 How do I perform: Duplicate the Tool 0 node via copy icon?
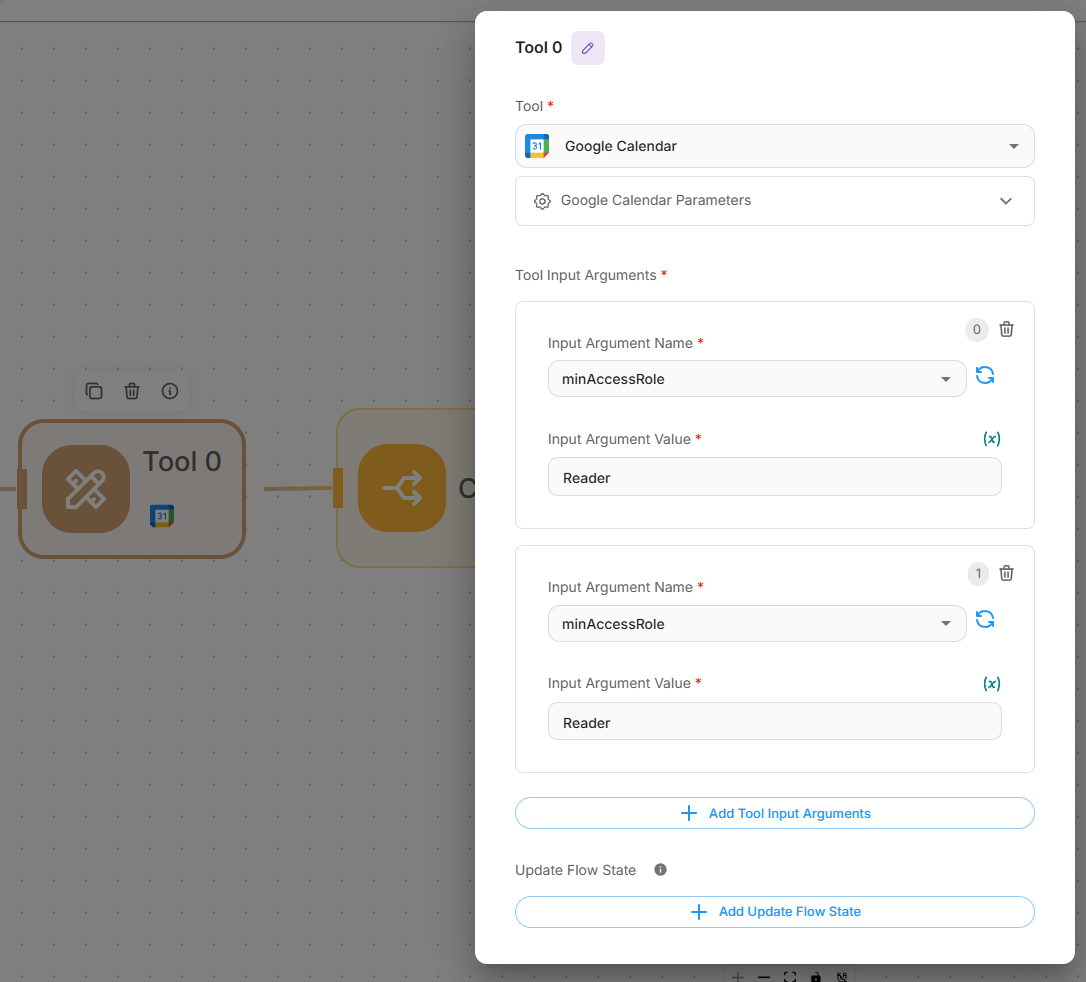tap(94, 391)
